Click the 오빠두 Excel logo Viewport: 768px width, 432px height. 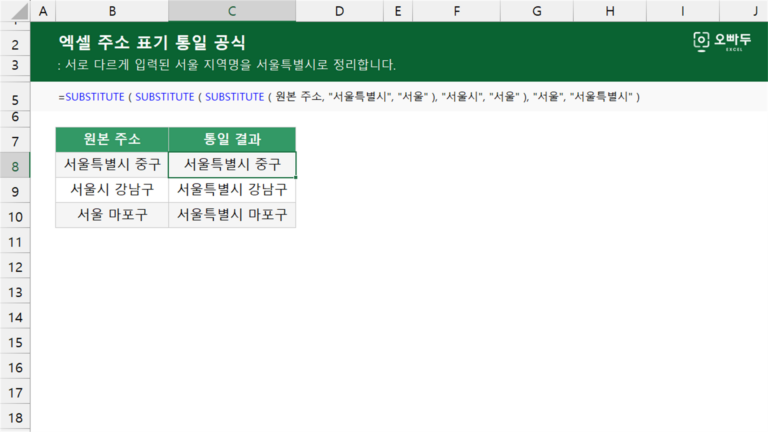722,42
